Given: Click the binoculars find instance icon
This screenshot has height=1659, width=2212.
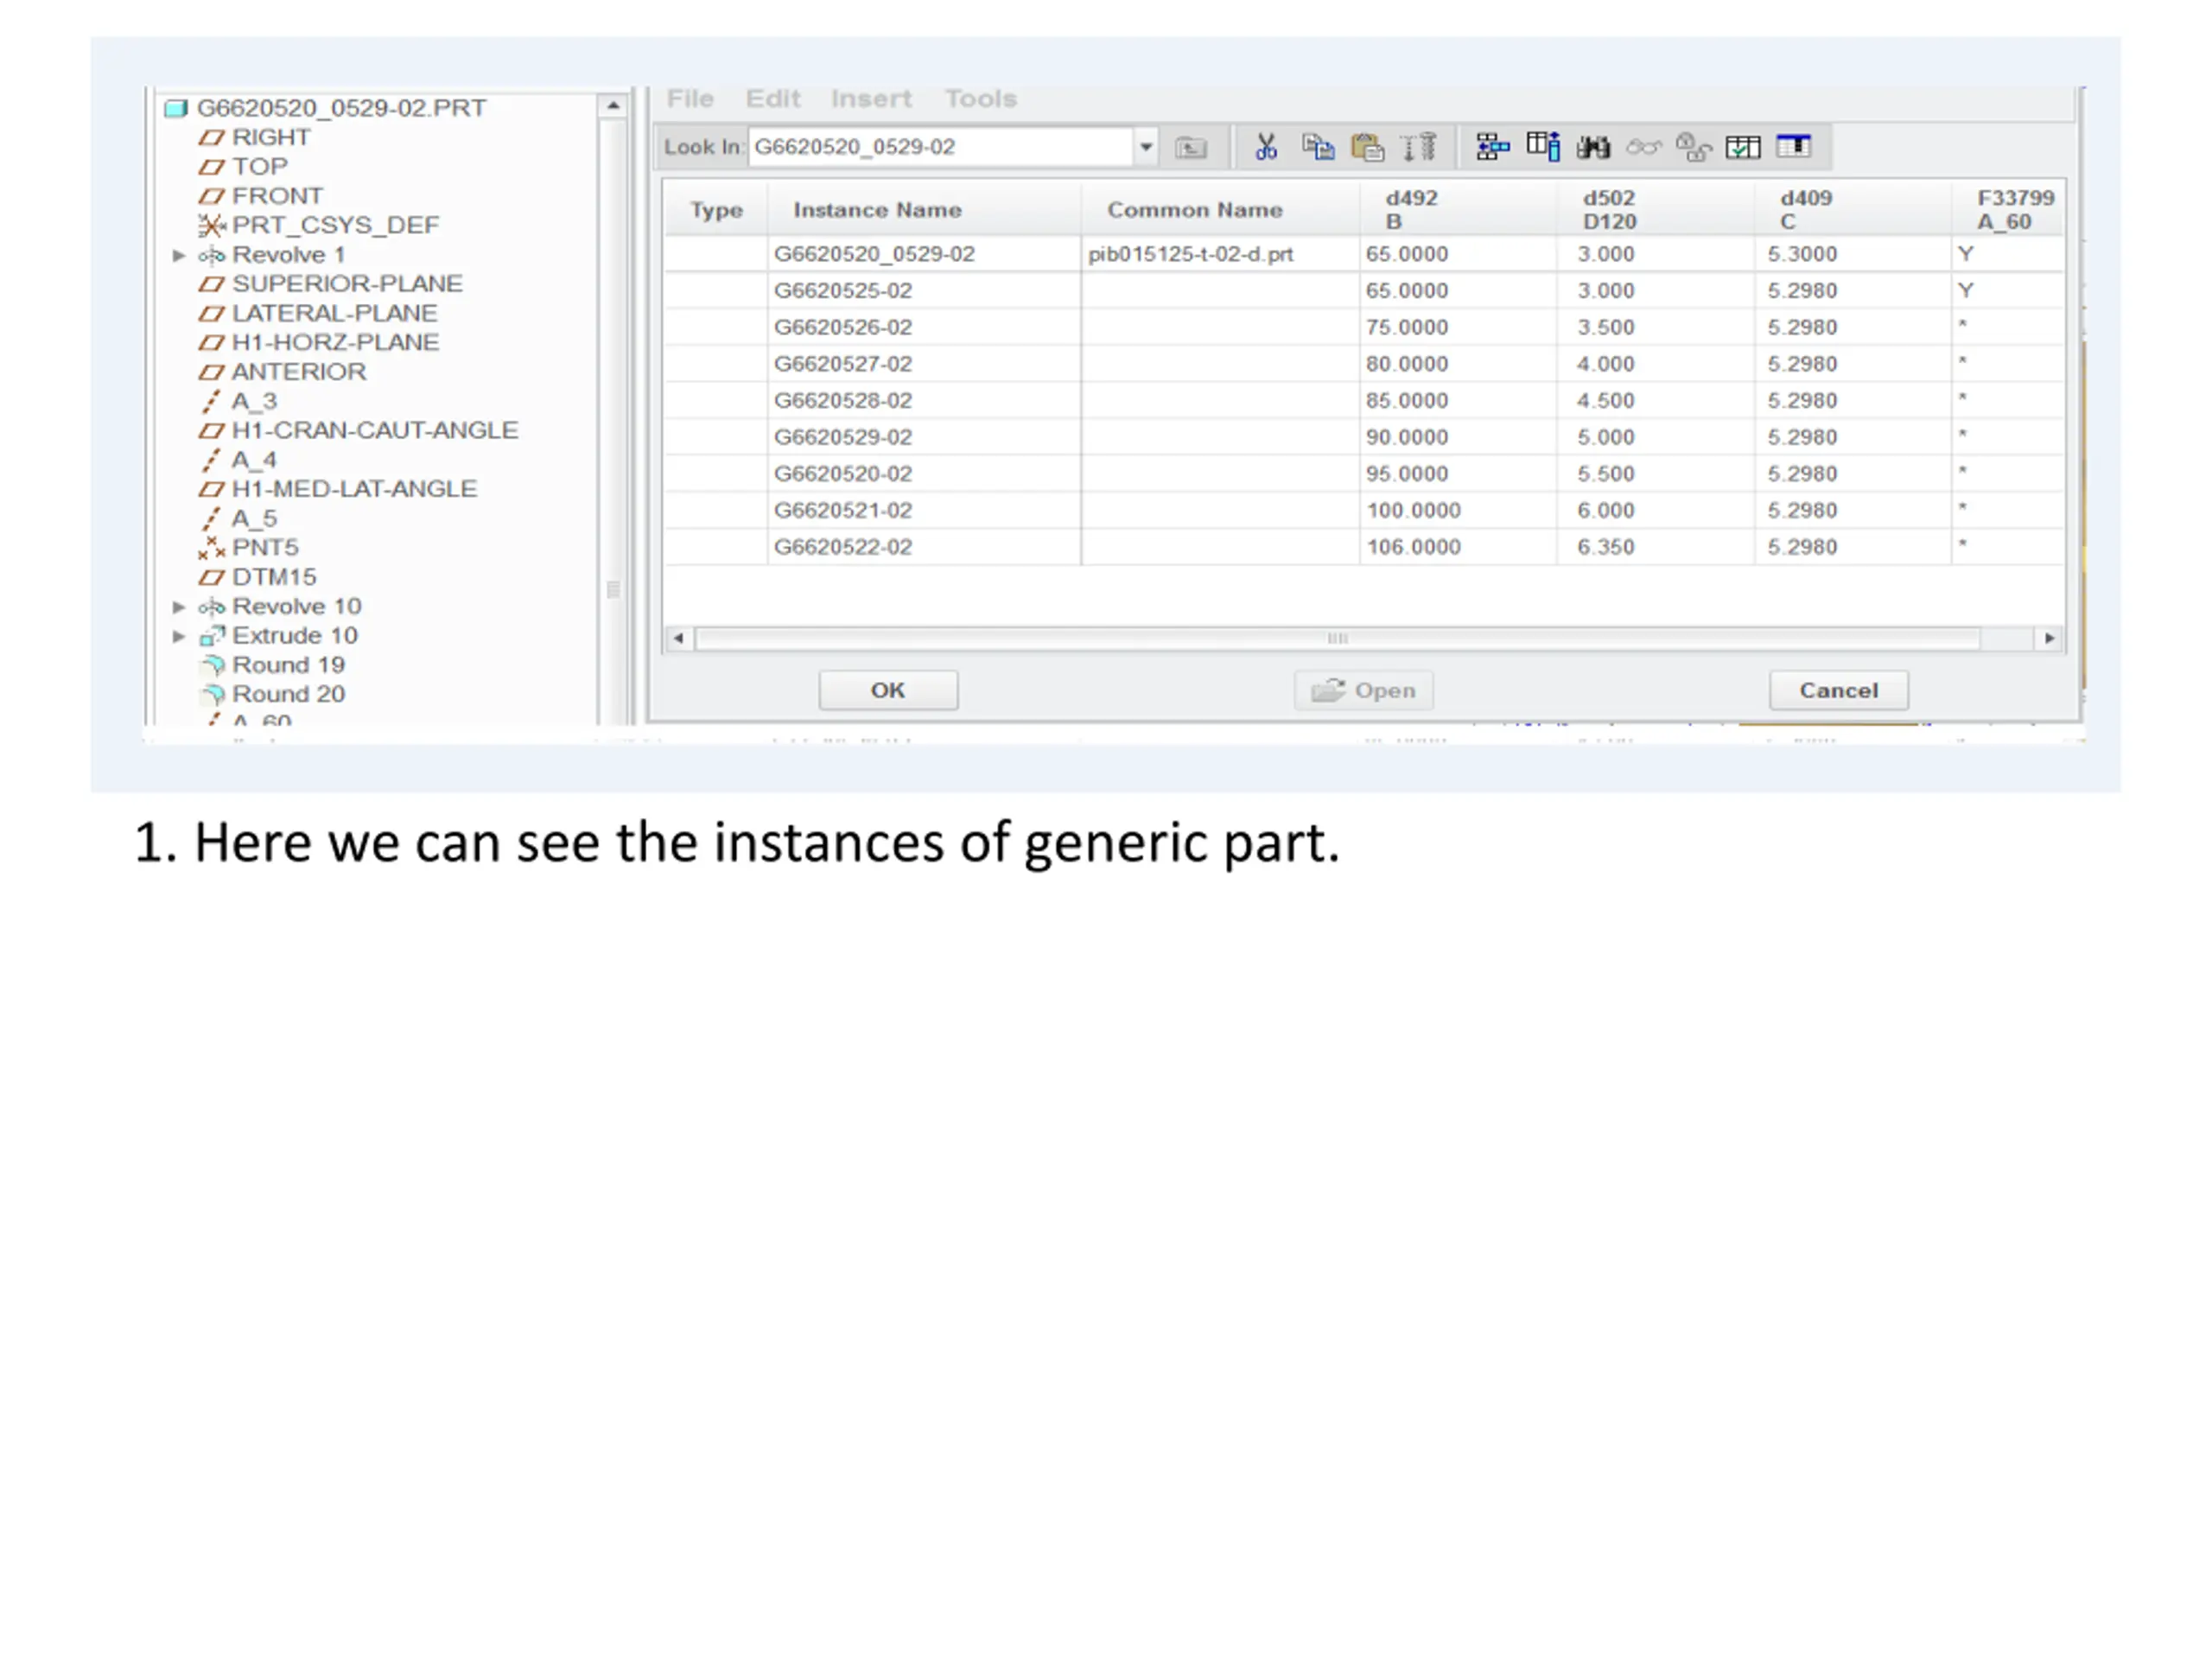Looking at the screenshot, I should tap(1593, 147).
